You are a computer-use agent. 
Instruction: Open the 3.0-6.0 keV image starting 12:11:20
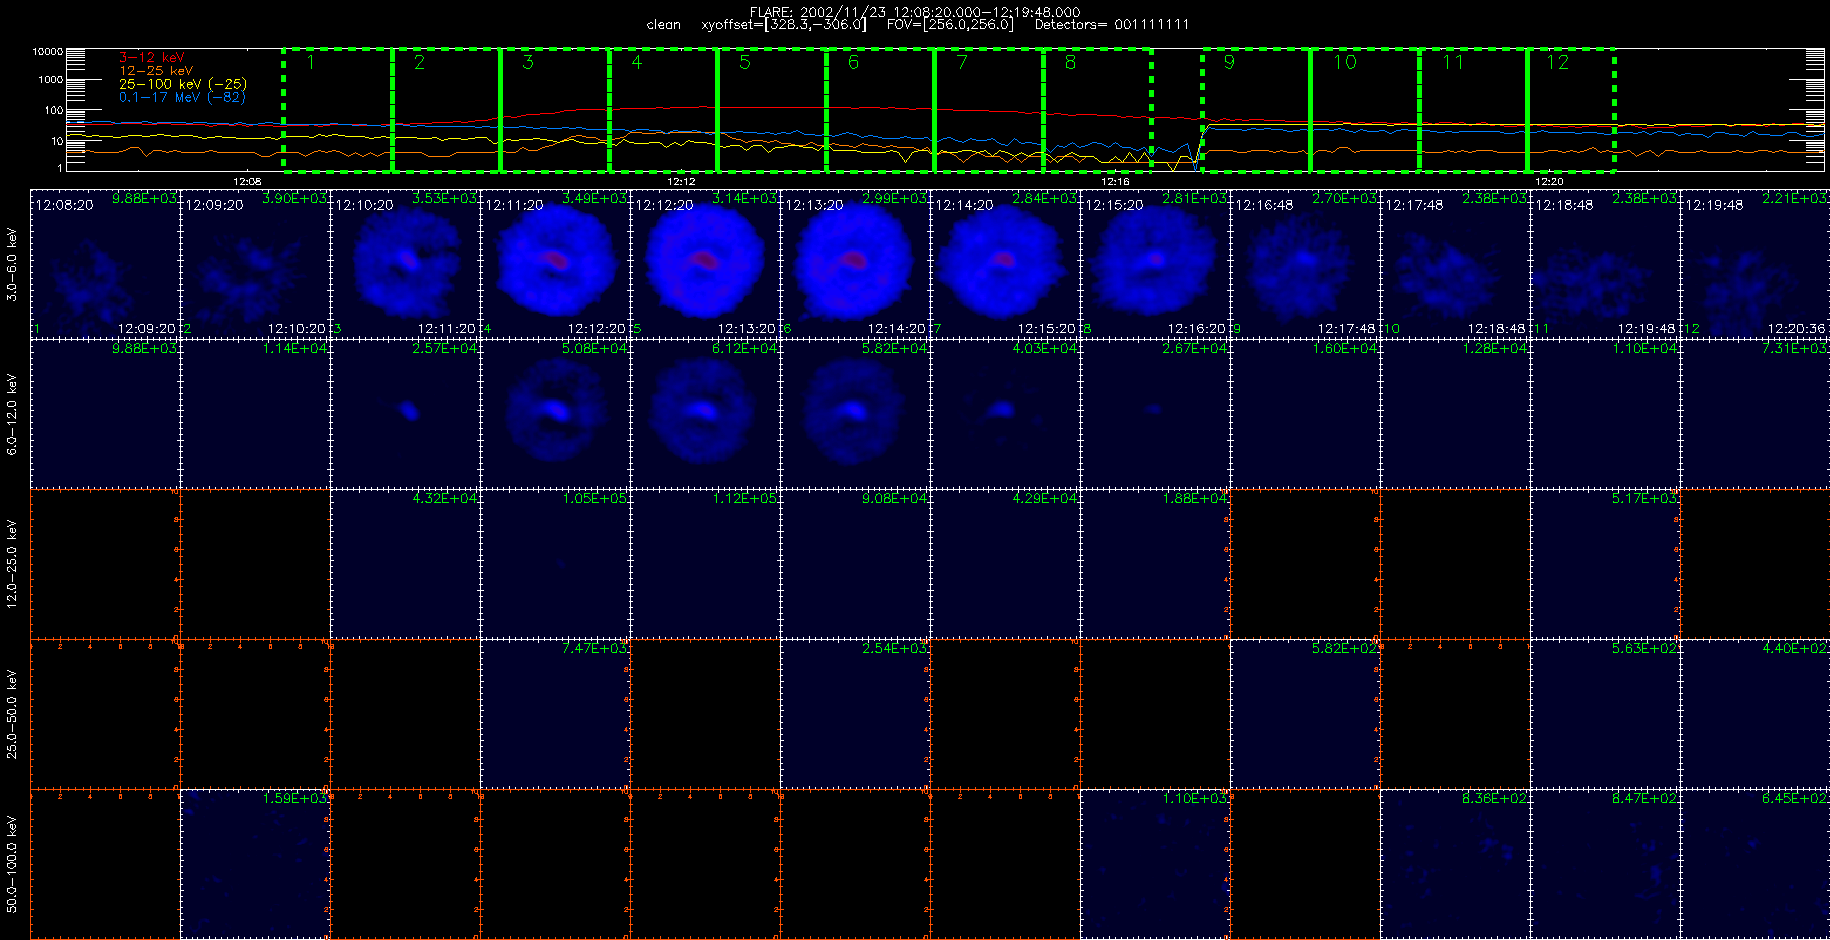click(555, 264)
